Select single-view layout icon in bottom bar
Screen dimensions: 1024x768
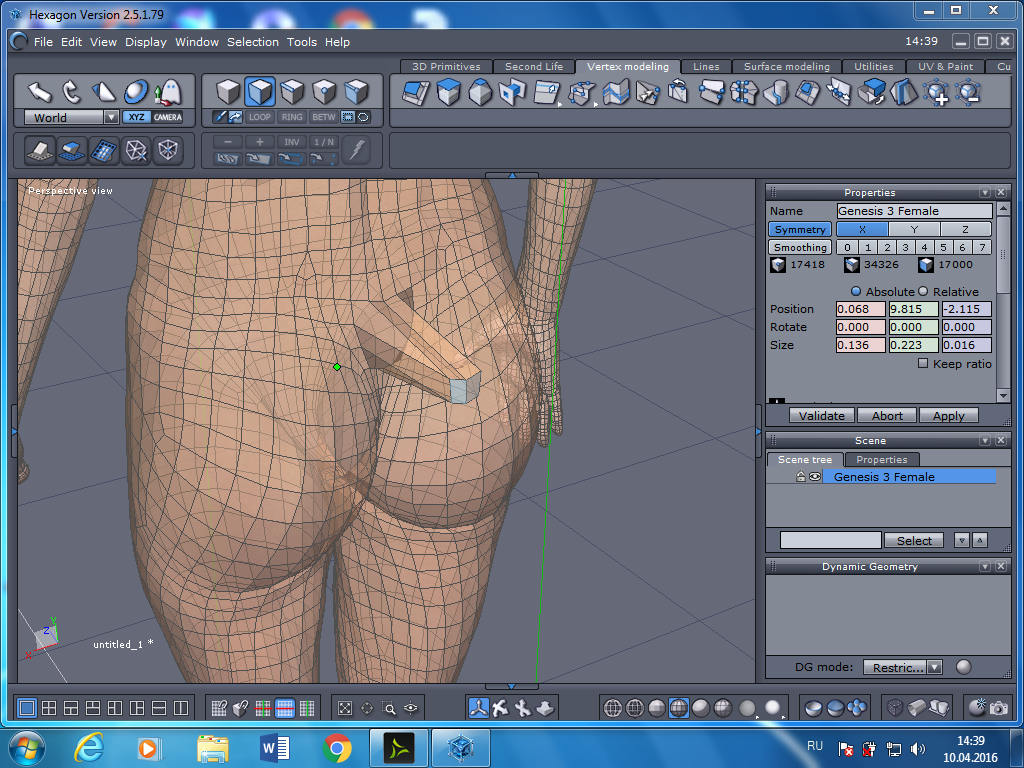27,708
